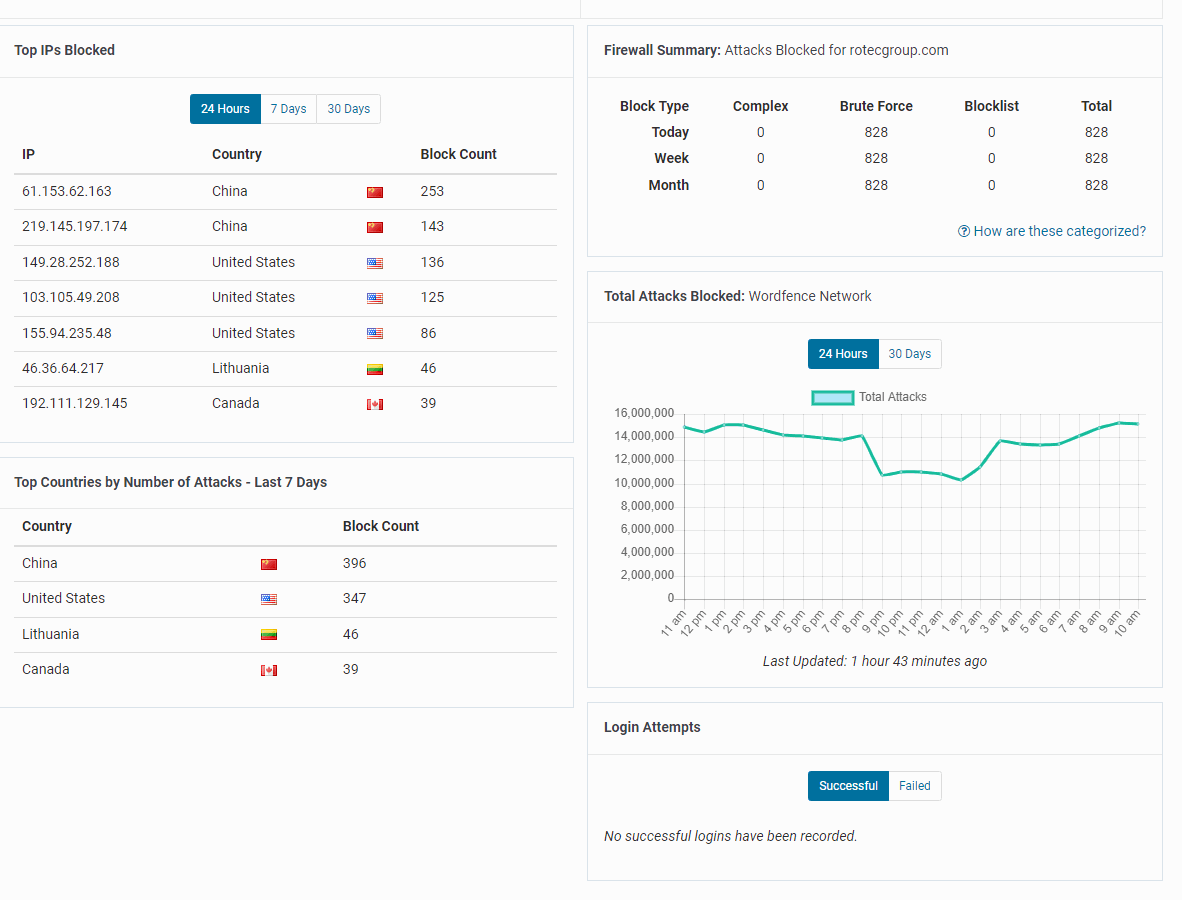Click the chart line dip at 9 pm
Screen dimensions: 1182x900
(x=883, y=475)
